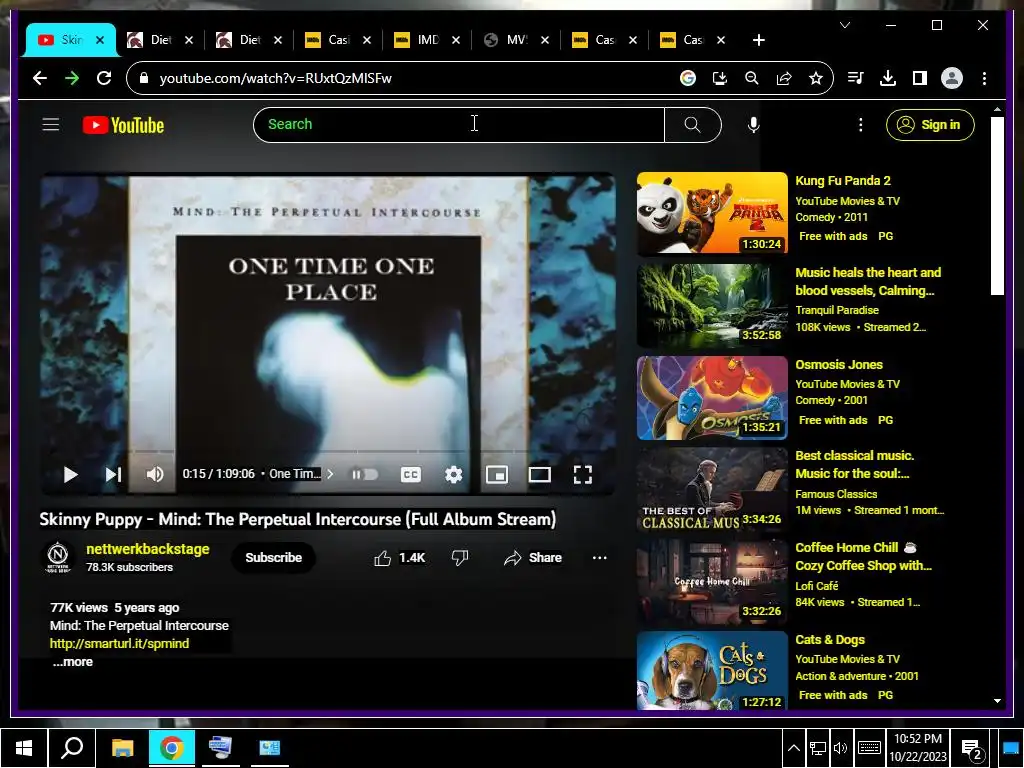1024x768 pixels.
Task: Click the Lofi Café channel name
Action: click(x=816, y=586)
